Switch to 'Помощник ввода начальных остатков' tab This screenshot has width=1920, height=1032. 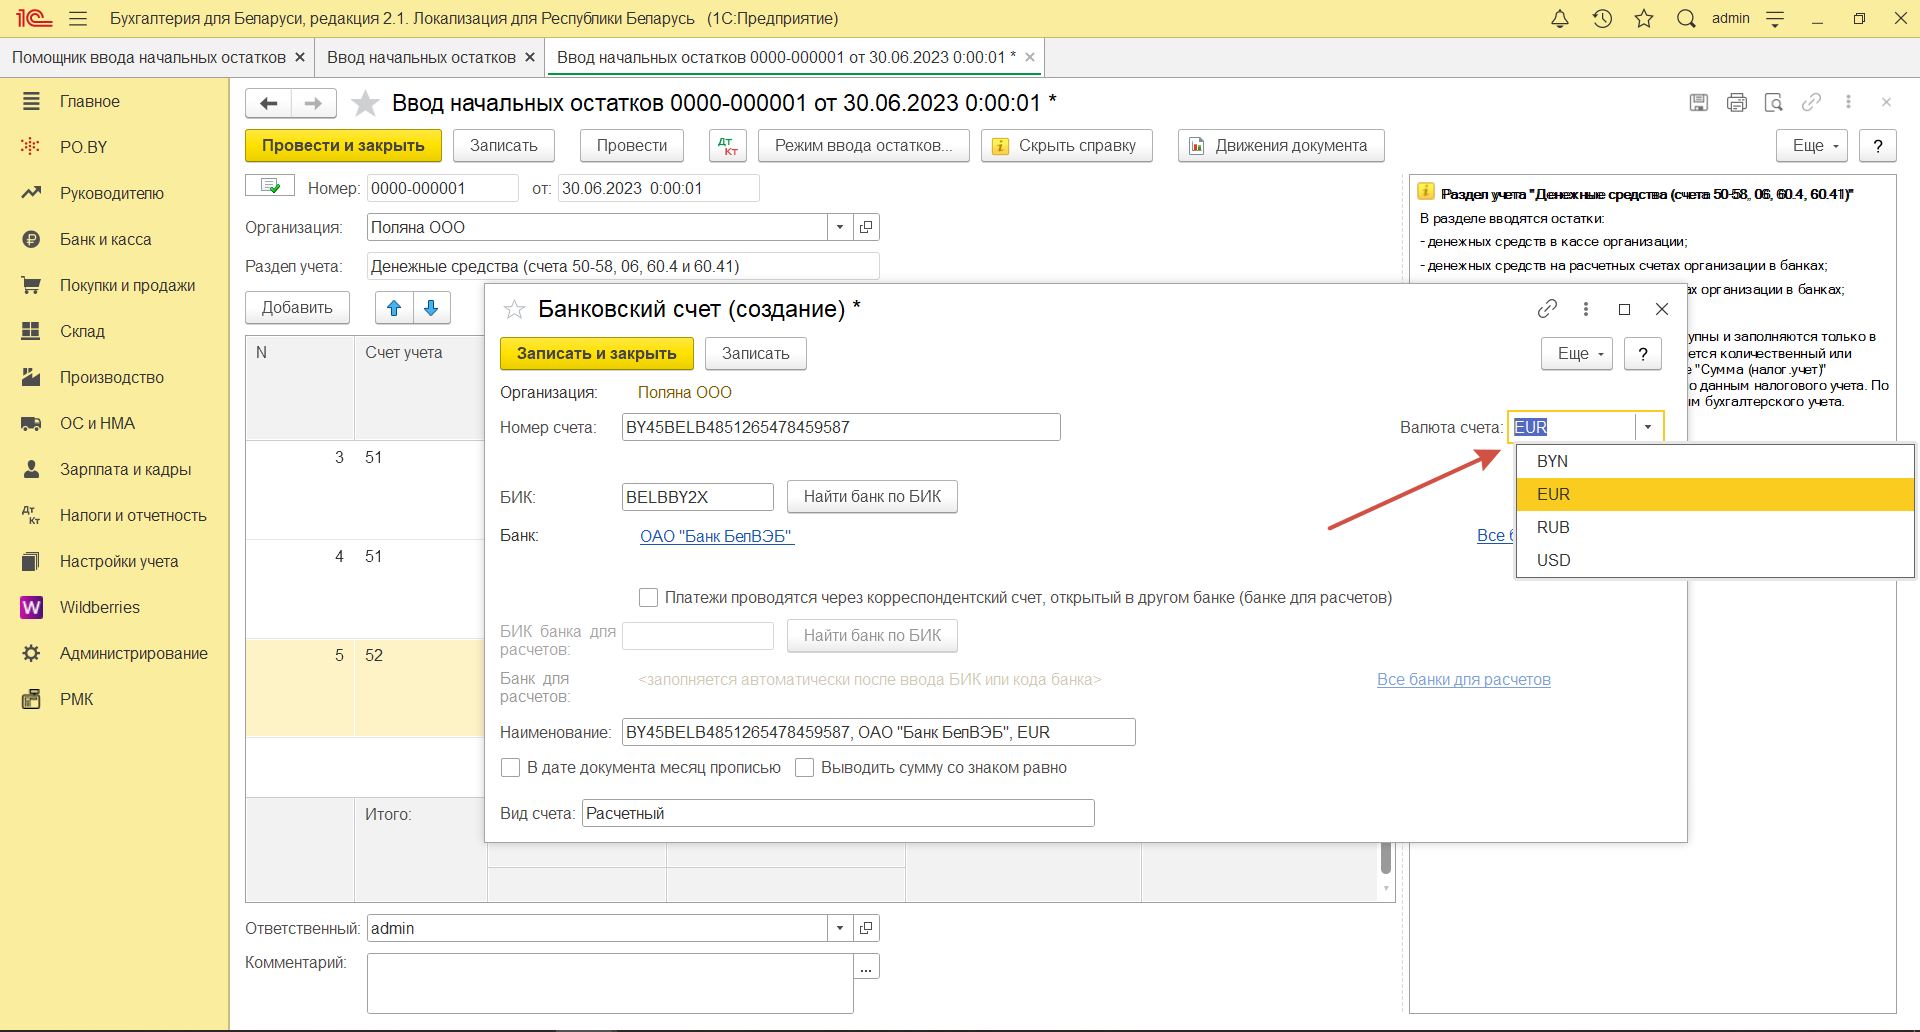149,58
